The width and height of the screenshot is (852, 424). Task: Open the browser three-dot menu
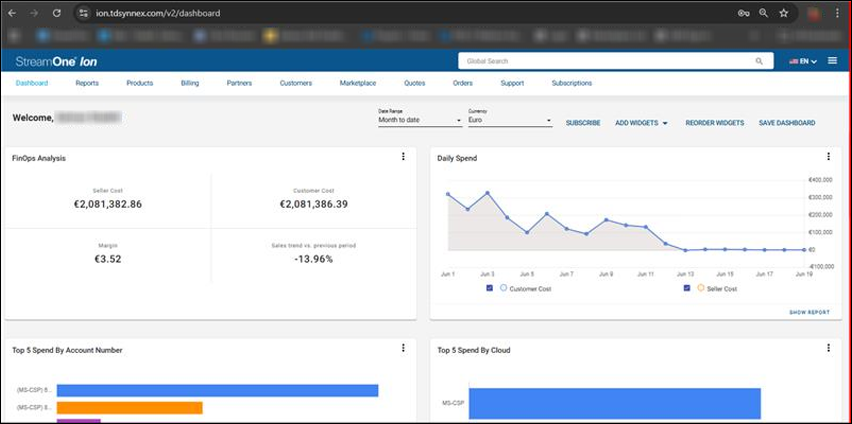(837, 13)
